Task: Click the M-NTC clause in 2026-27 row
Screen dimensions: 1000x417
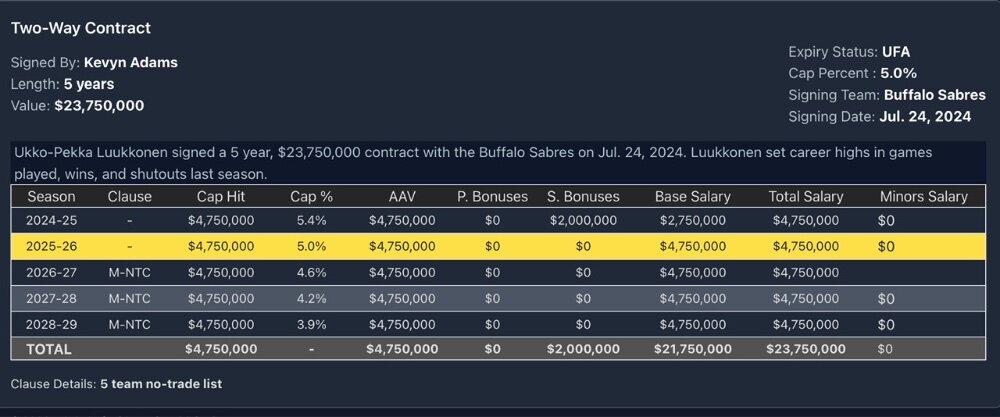Action: [129, 271]
